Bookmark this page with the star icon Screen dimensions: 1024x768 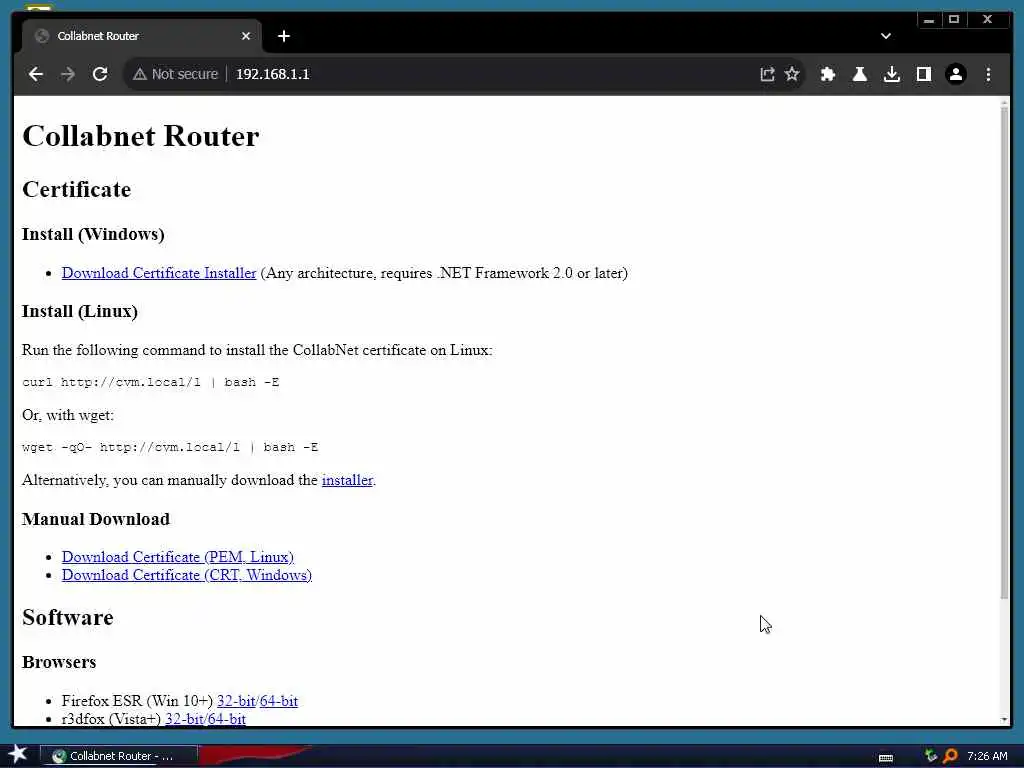[792, 74]
